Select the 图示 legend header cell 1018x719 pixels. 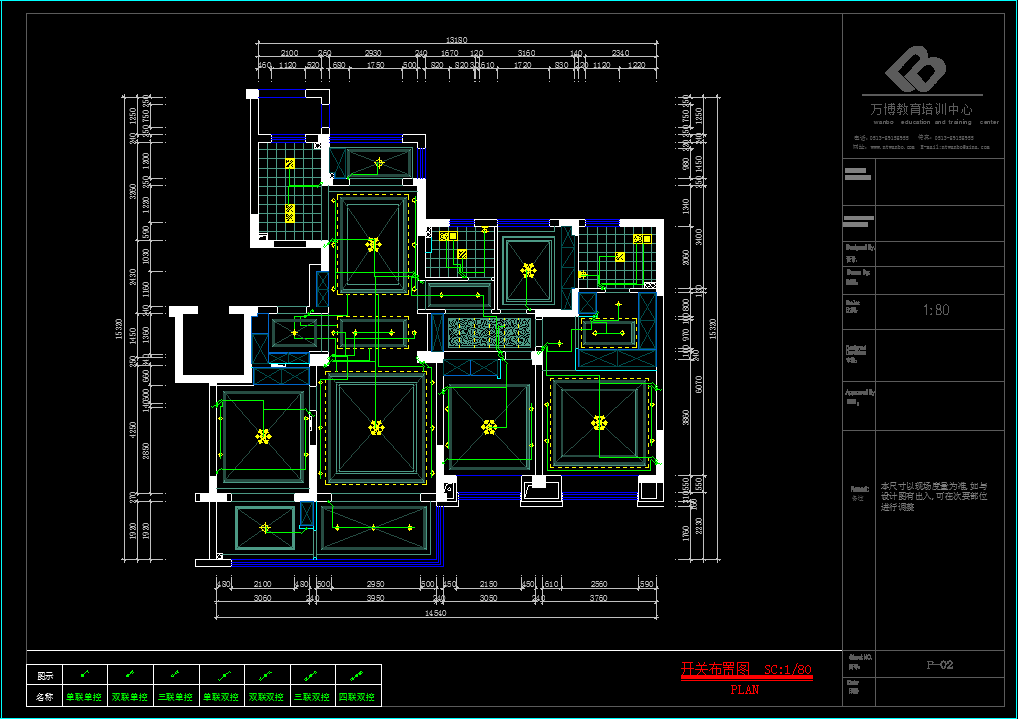point(45,675)
